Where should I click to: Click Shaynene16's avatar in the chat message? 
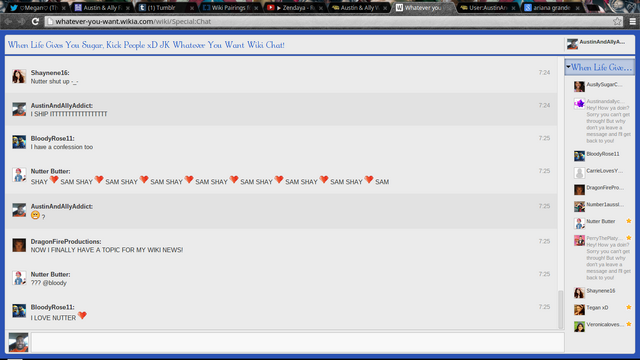[19, 76]
